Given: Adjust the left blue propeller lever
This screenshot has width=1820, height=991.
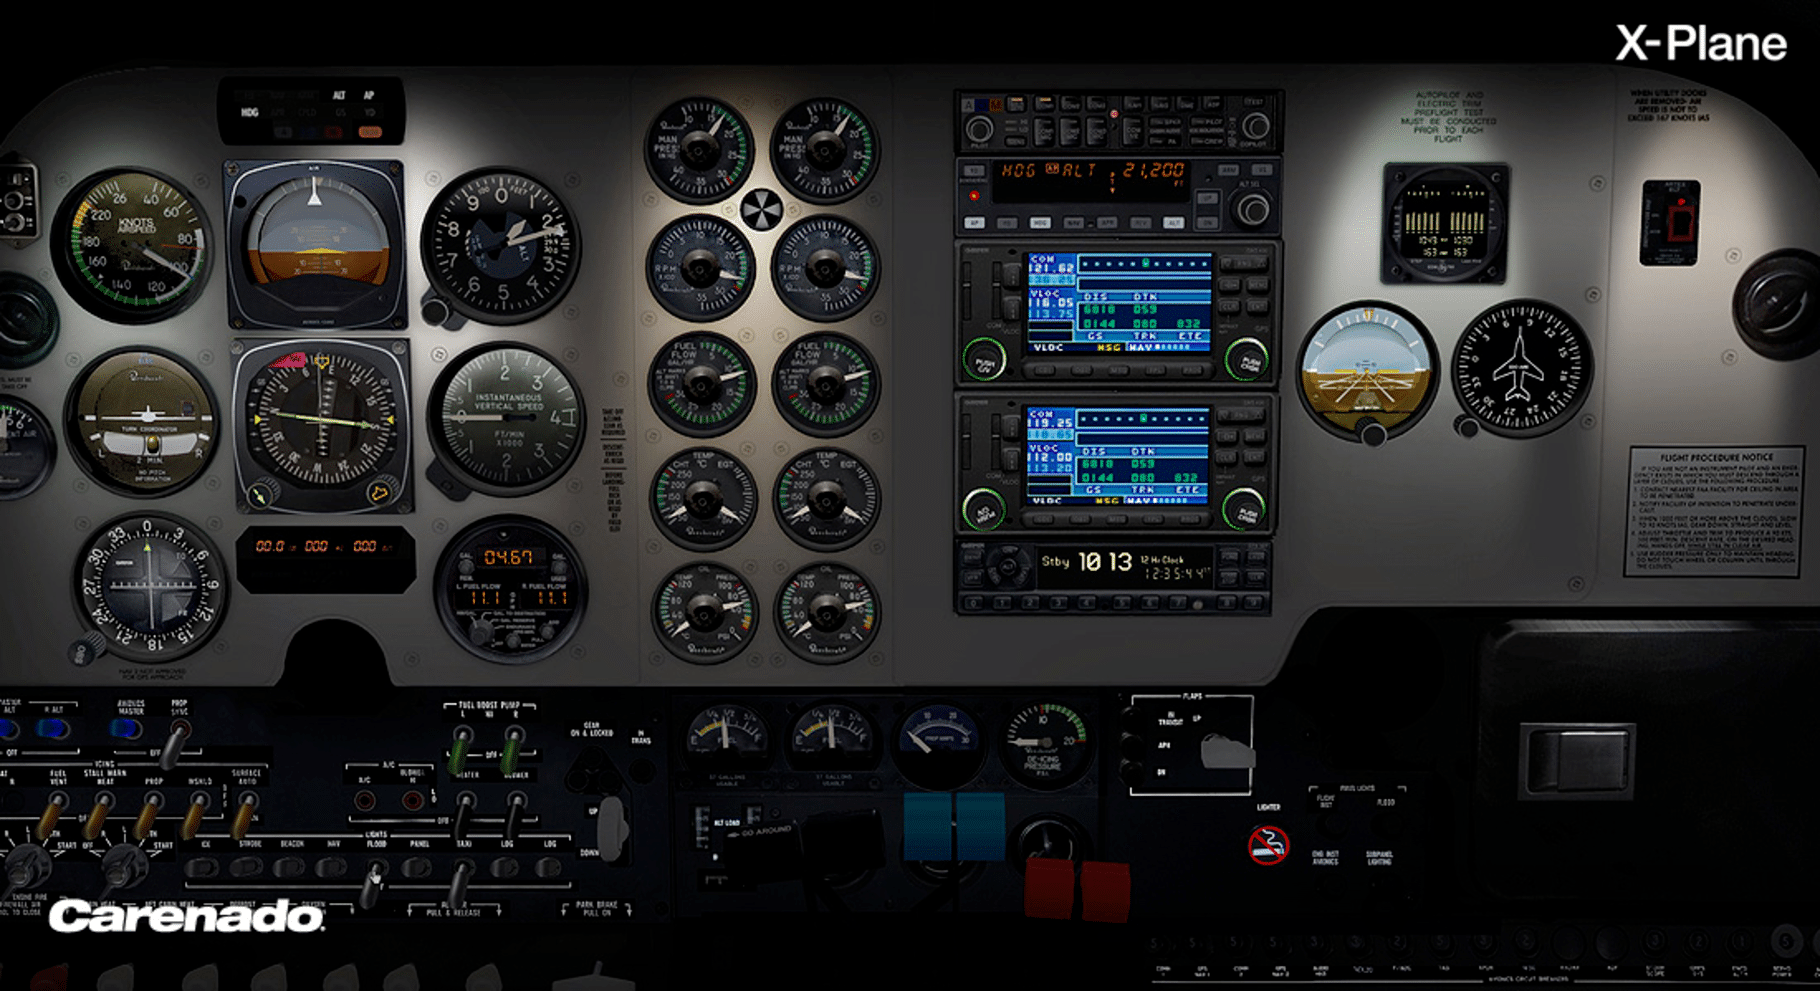Looking at the screenshot, I should tap(927, 826).
